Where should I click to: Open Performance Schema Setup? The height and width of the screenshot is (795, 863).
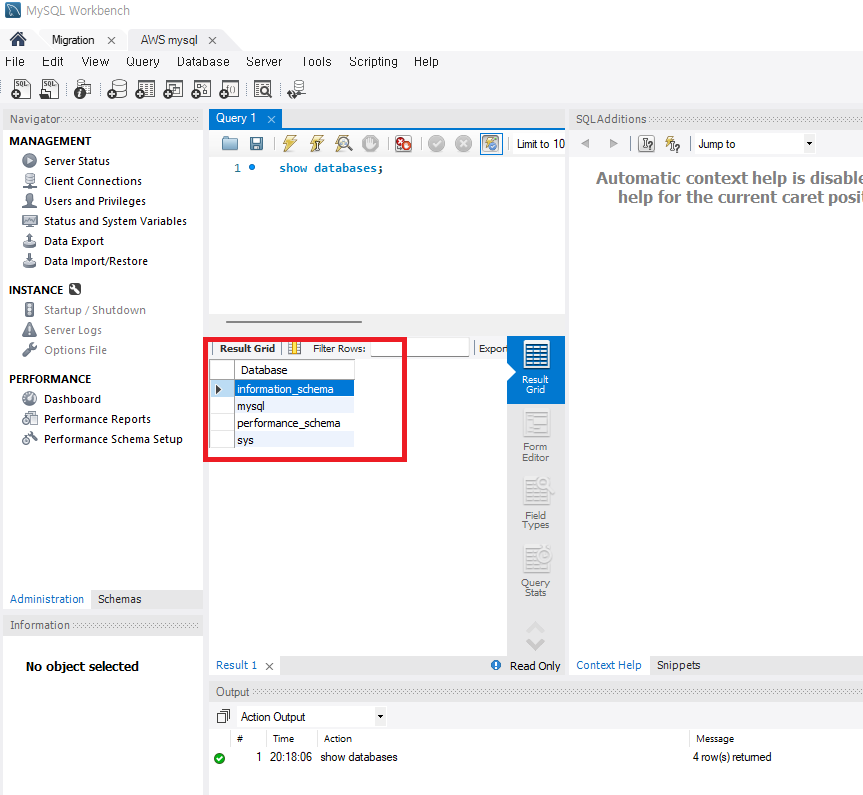[113, 439]
